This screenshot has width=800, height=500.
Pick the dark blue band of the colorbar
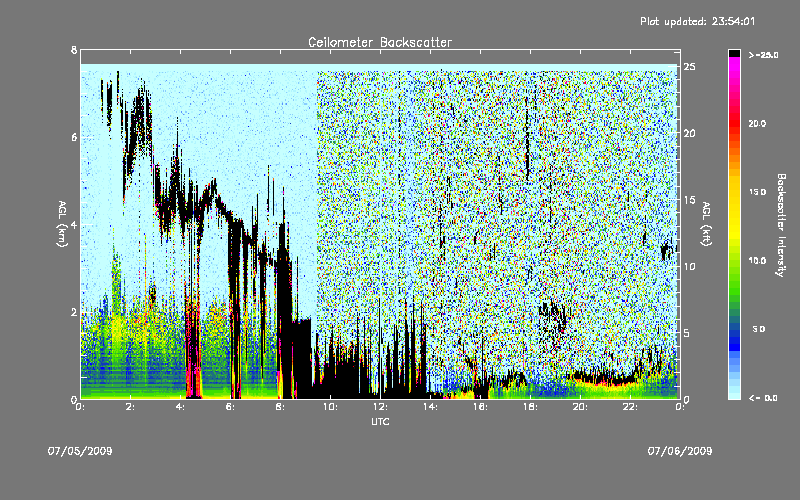click(x=734, y=339)
